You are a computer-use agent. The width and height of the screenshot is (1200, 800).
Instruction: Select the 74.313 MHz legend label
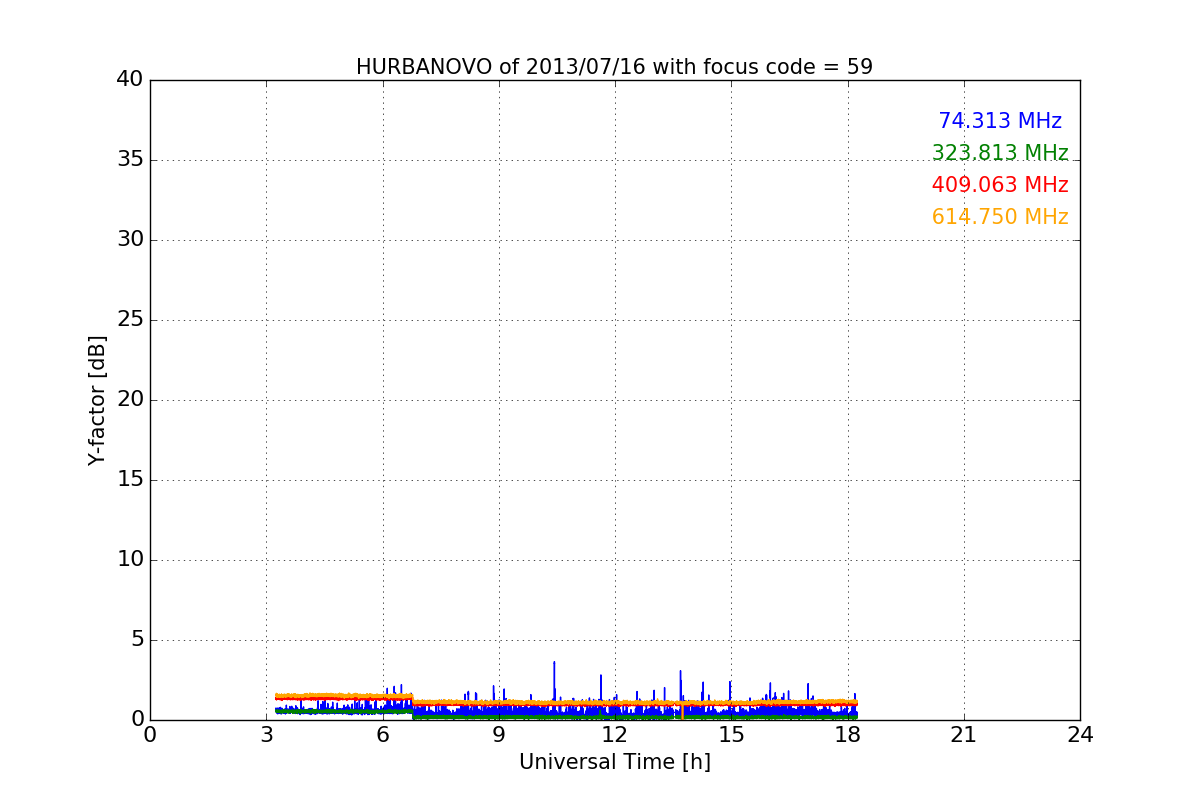coord(1000,121)
